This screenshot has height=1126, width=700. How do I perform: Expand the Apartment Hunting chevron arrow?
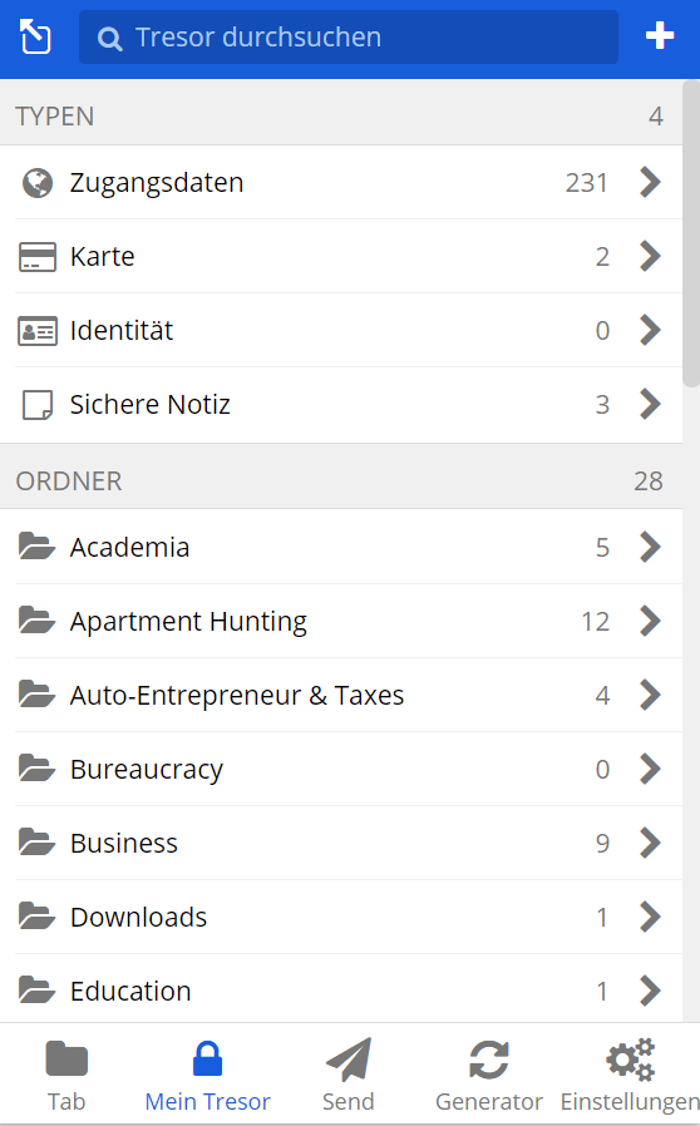[651, 621]
